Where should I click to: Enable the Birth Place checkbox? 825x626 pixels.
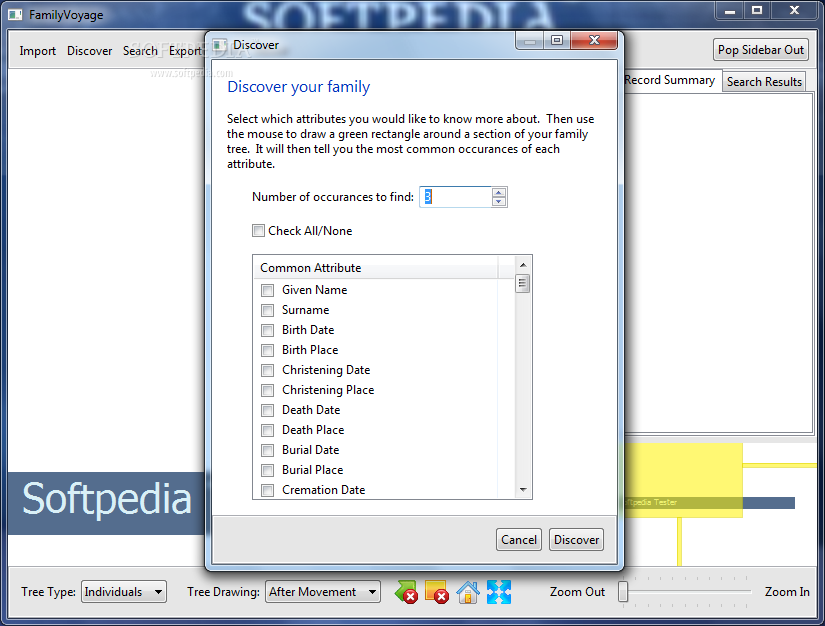point(267,350)
